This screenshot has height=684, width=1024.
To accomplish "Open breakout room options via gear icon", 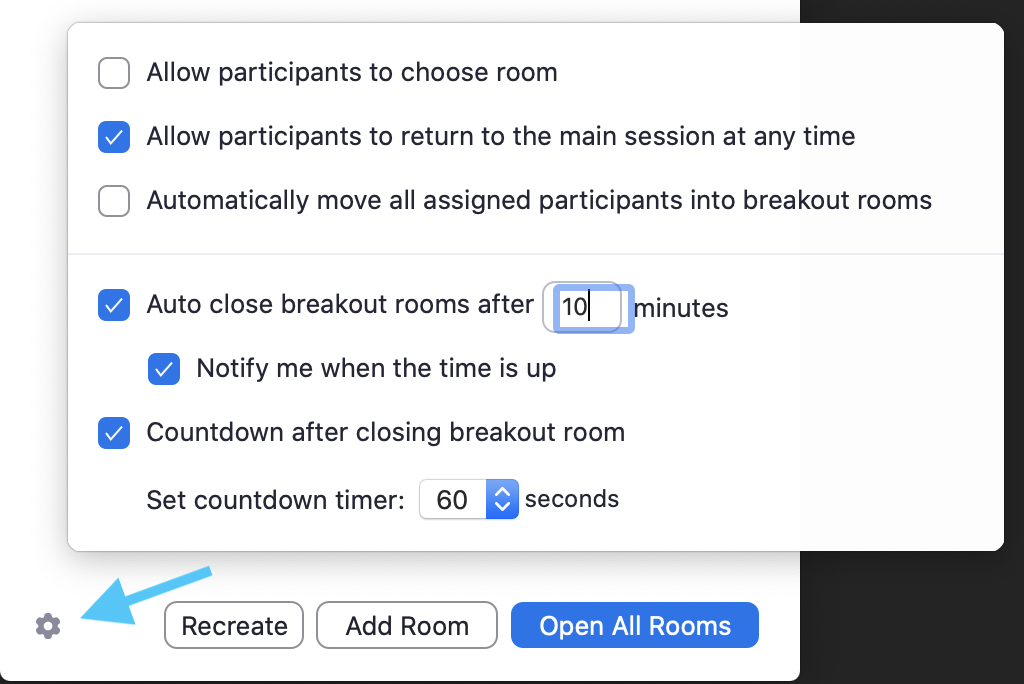I will click(47, 625).
